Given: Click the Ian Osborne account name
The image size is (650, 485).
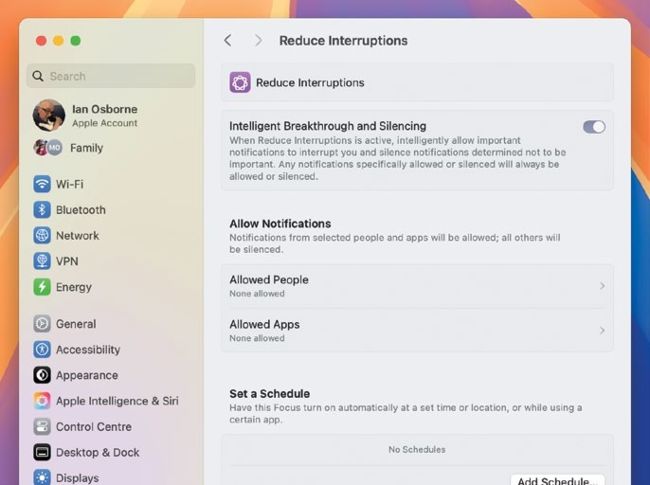Looking at the screenshot, I should pos(105,109).
